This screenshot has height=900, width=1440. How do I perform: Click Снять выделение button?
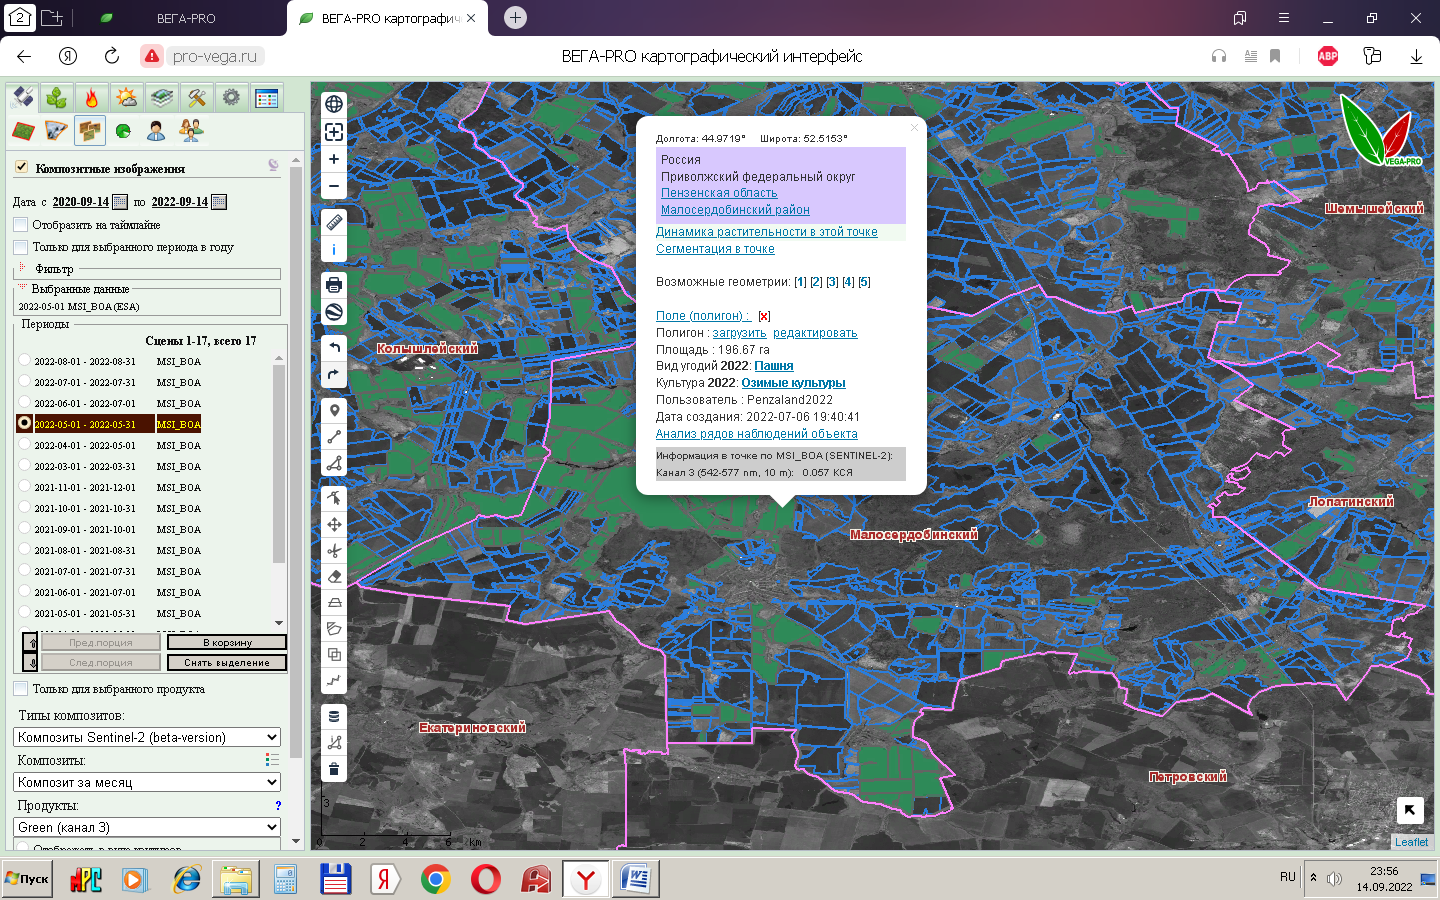tap(227, 662)
